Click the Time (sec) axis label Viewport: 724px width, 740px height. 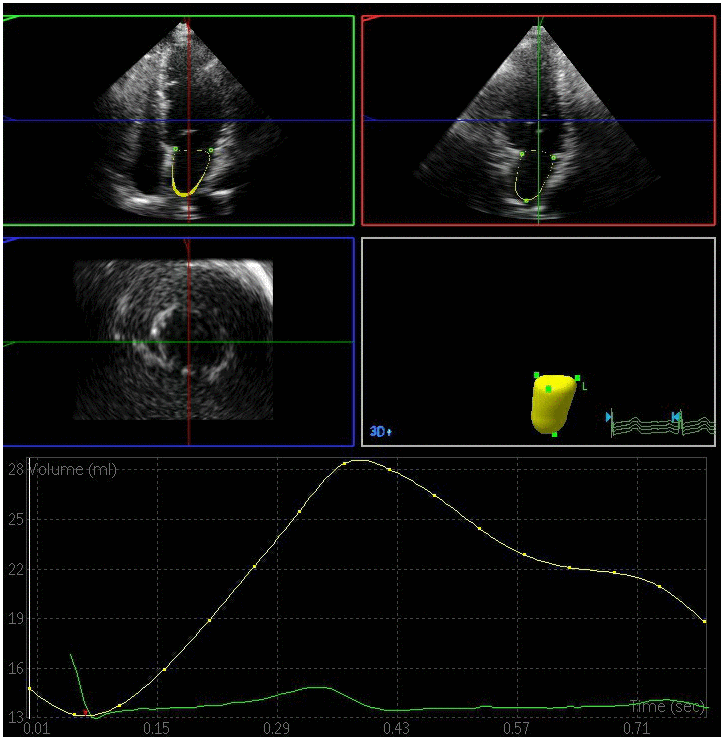tap(673, 707)
